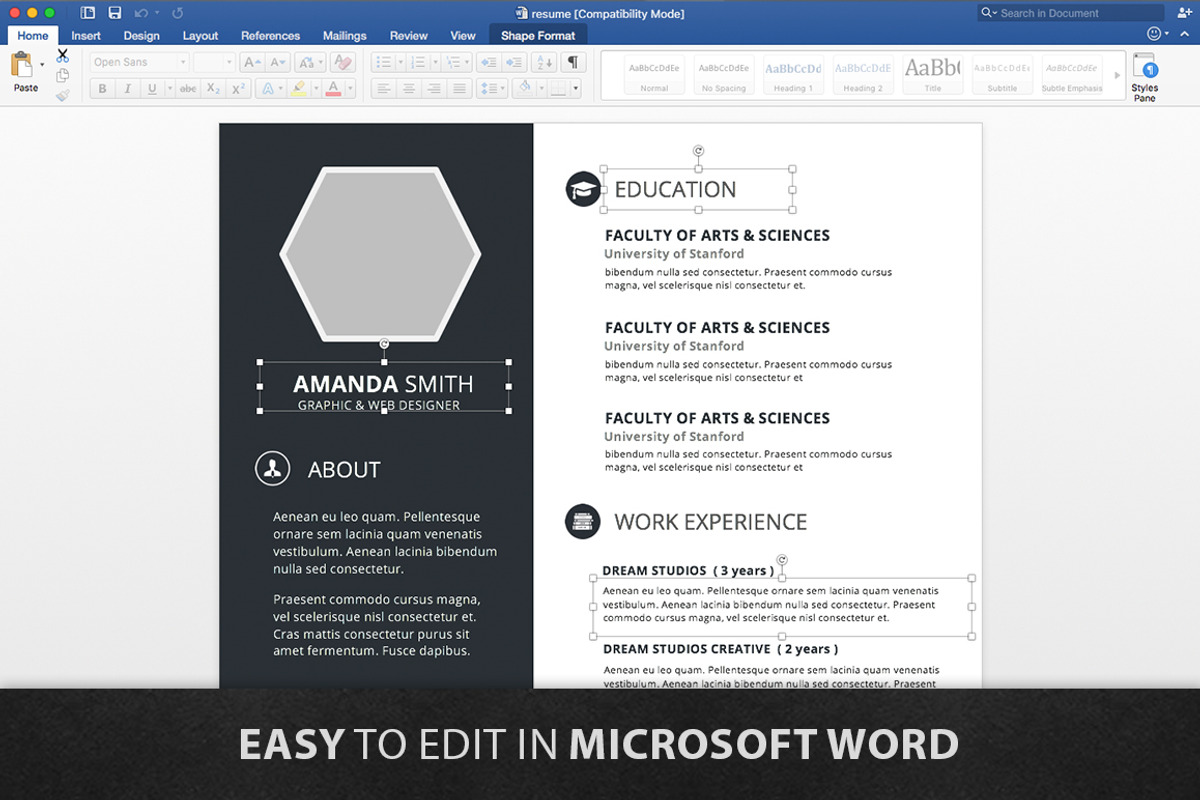Viewport: 1200px width, 800px height.
Task: Click the red font color button
Action: (334, 89)
